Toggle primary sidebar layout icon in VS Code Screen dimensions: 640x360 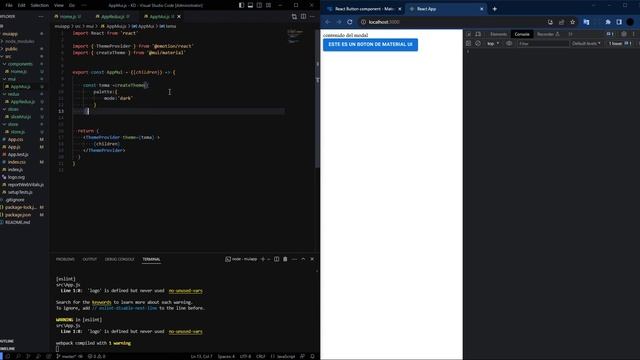click(241, 5)
